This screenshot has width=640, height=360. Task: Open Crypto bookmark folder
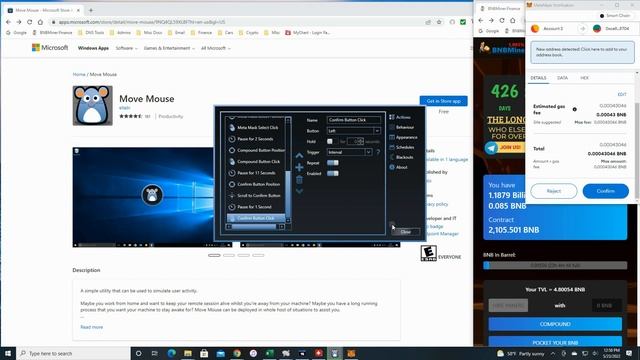[249, 32]
